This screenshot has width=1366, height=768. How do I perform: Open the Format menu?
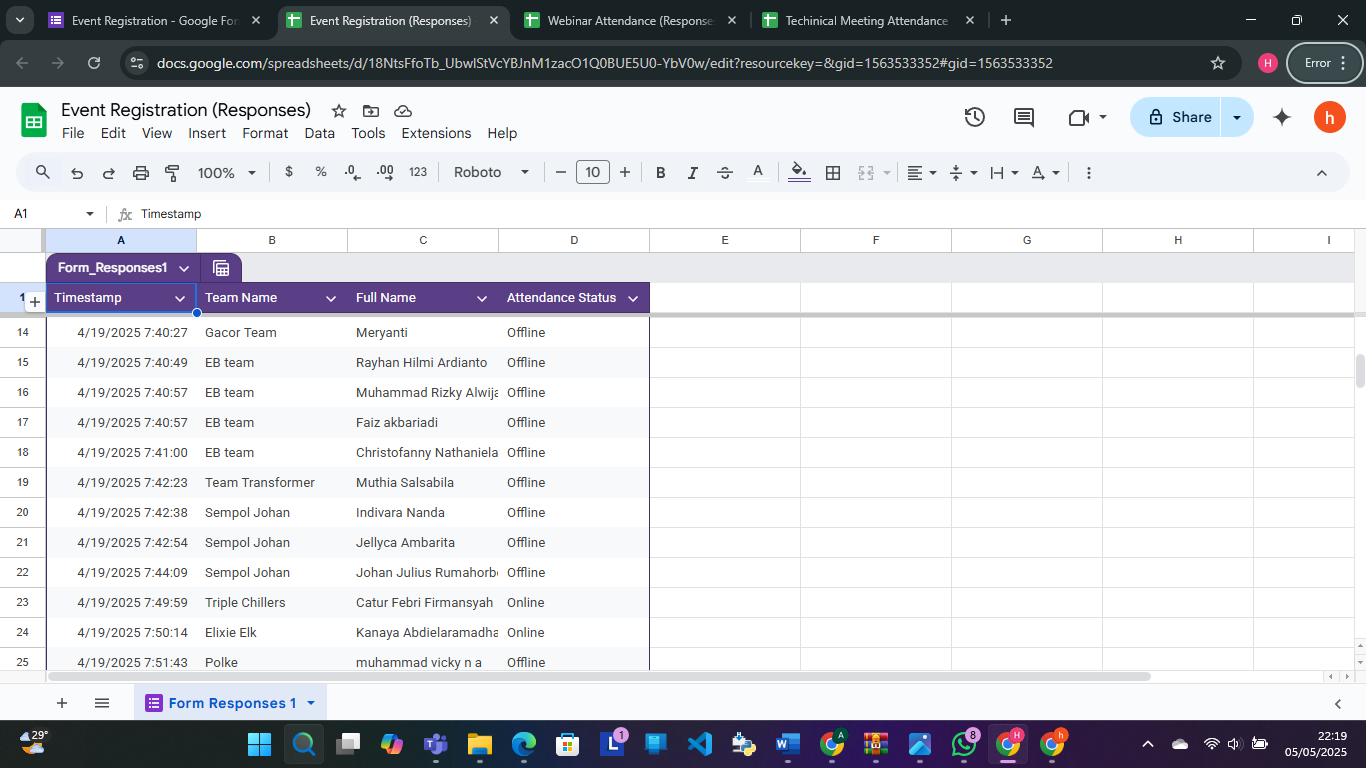[265, 133]
